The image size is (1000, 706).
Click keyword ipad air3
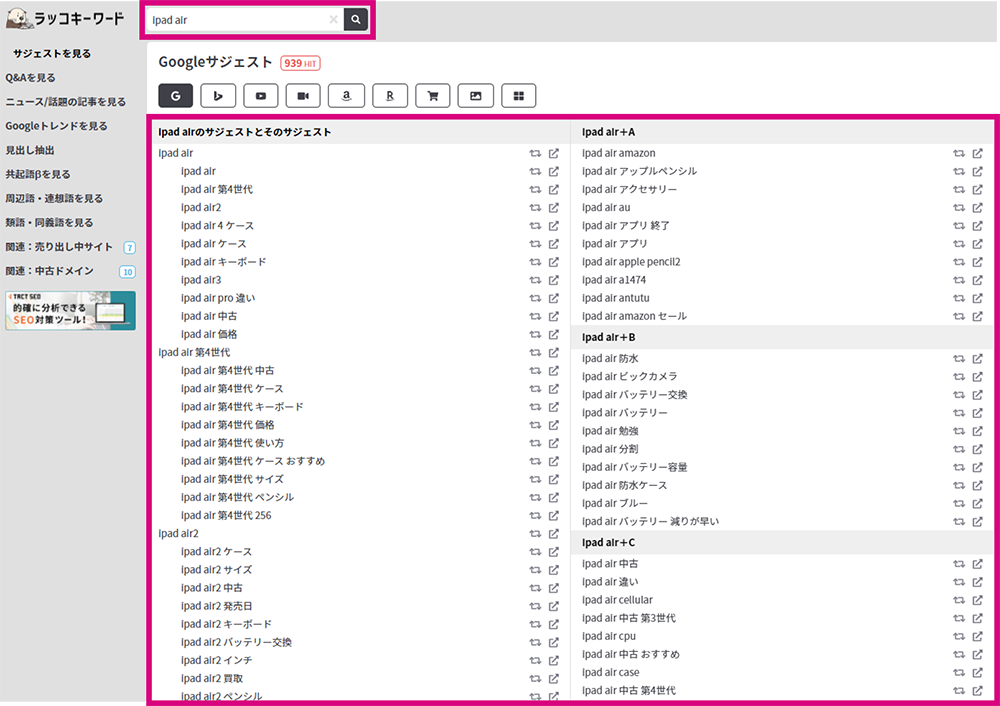click(201, 280)
